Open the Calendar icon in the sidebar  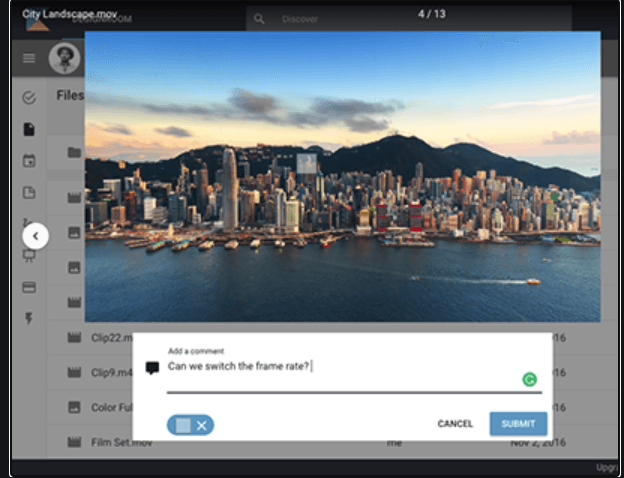point(29,160)
